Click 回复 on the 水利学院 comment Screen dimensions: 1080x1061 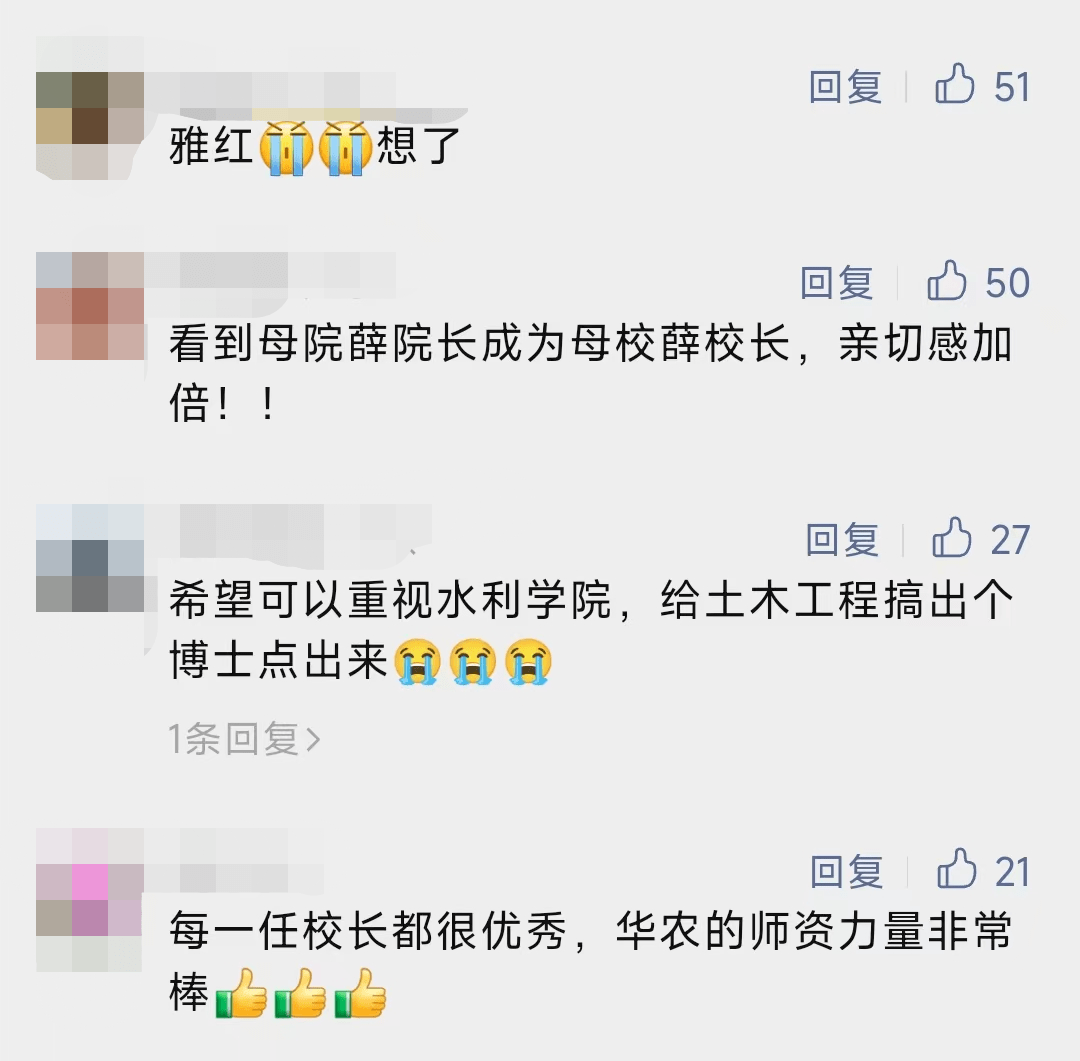click(842, 539)
